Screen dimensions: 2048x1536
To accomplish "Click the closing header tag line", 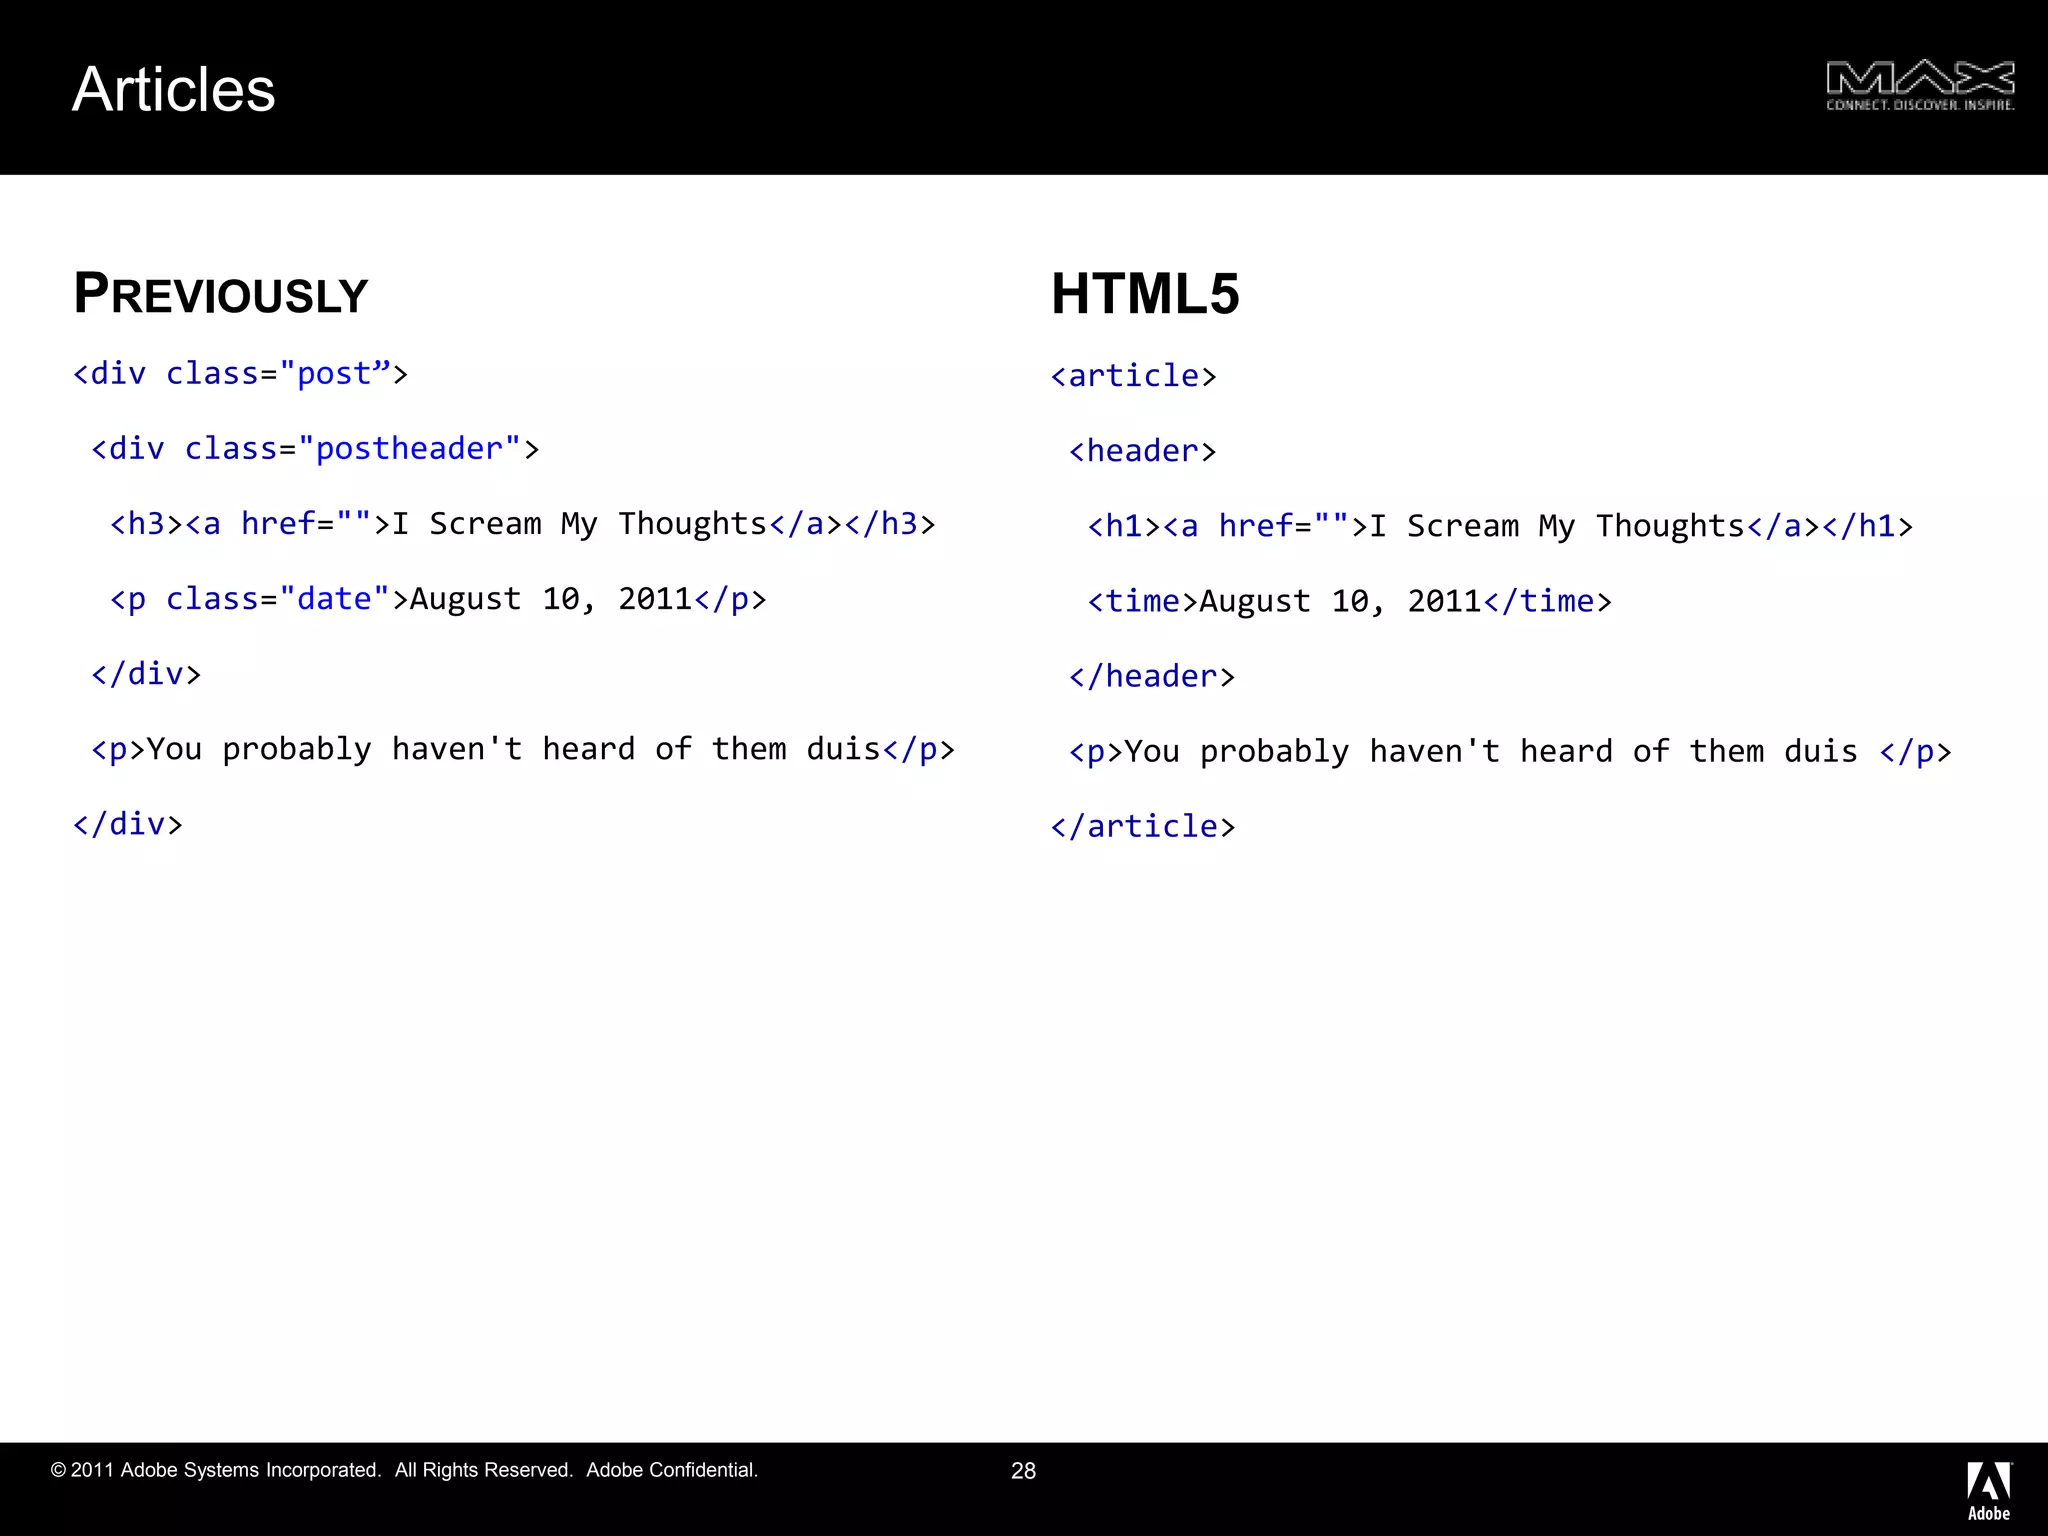I will coord(1152,676).
